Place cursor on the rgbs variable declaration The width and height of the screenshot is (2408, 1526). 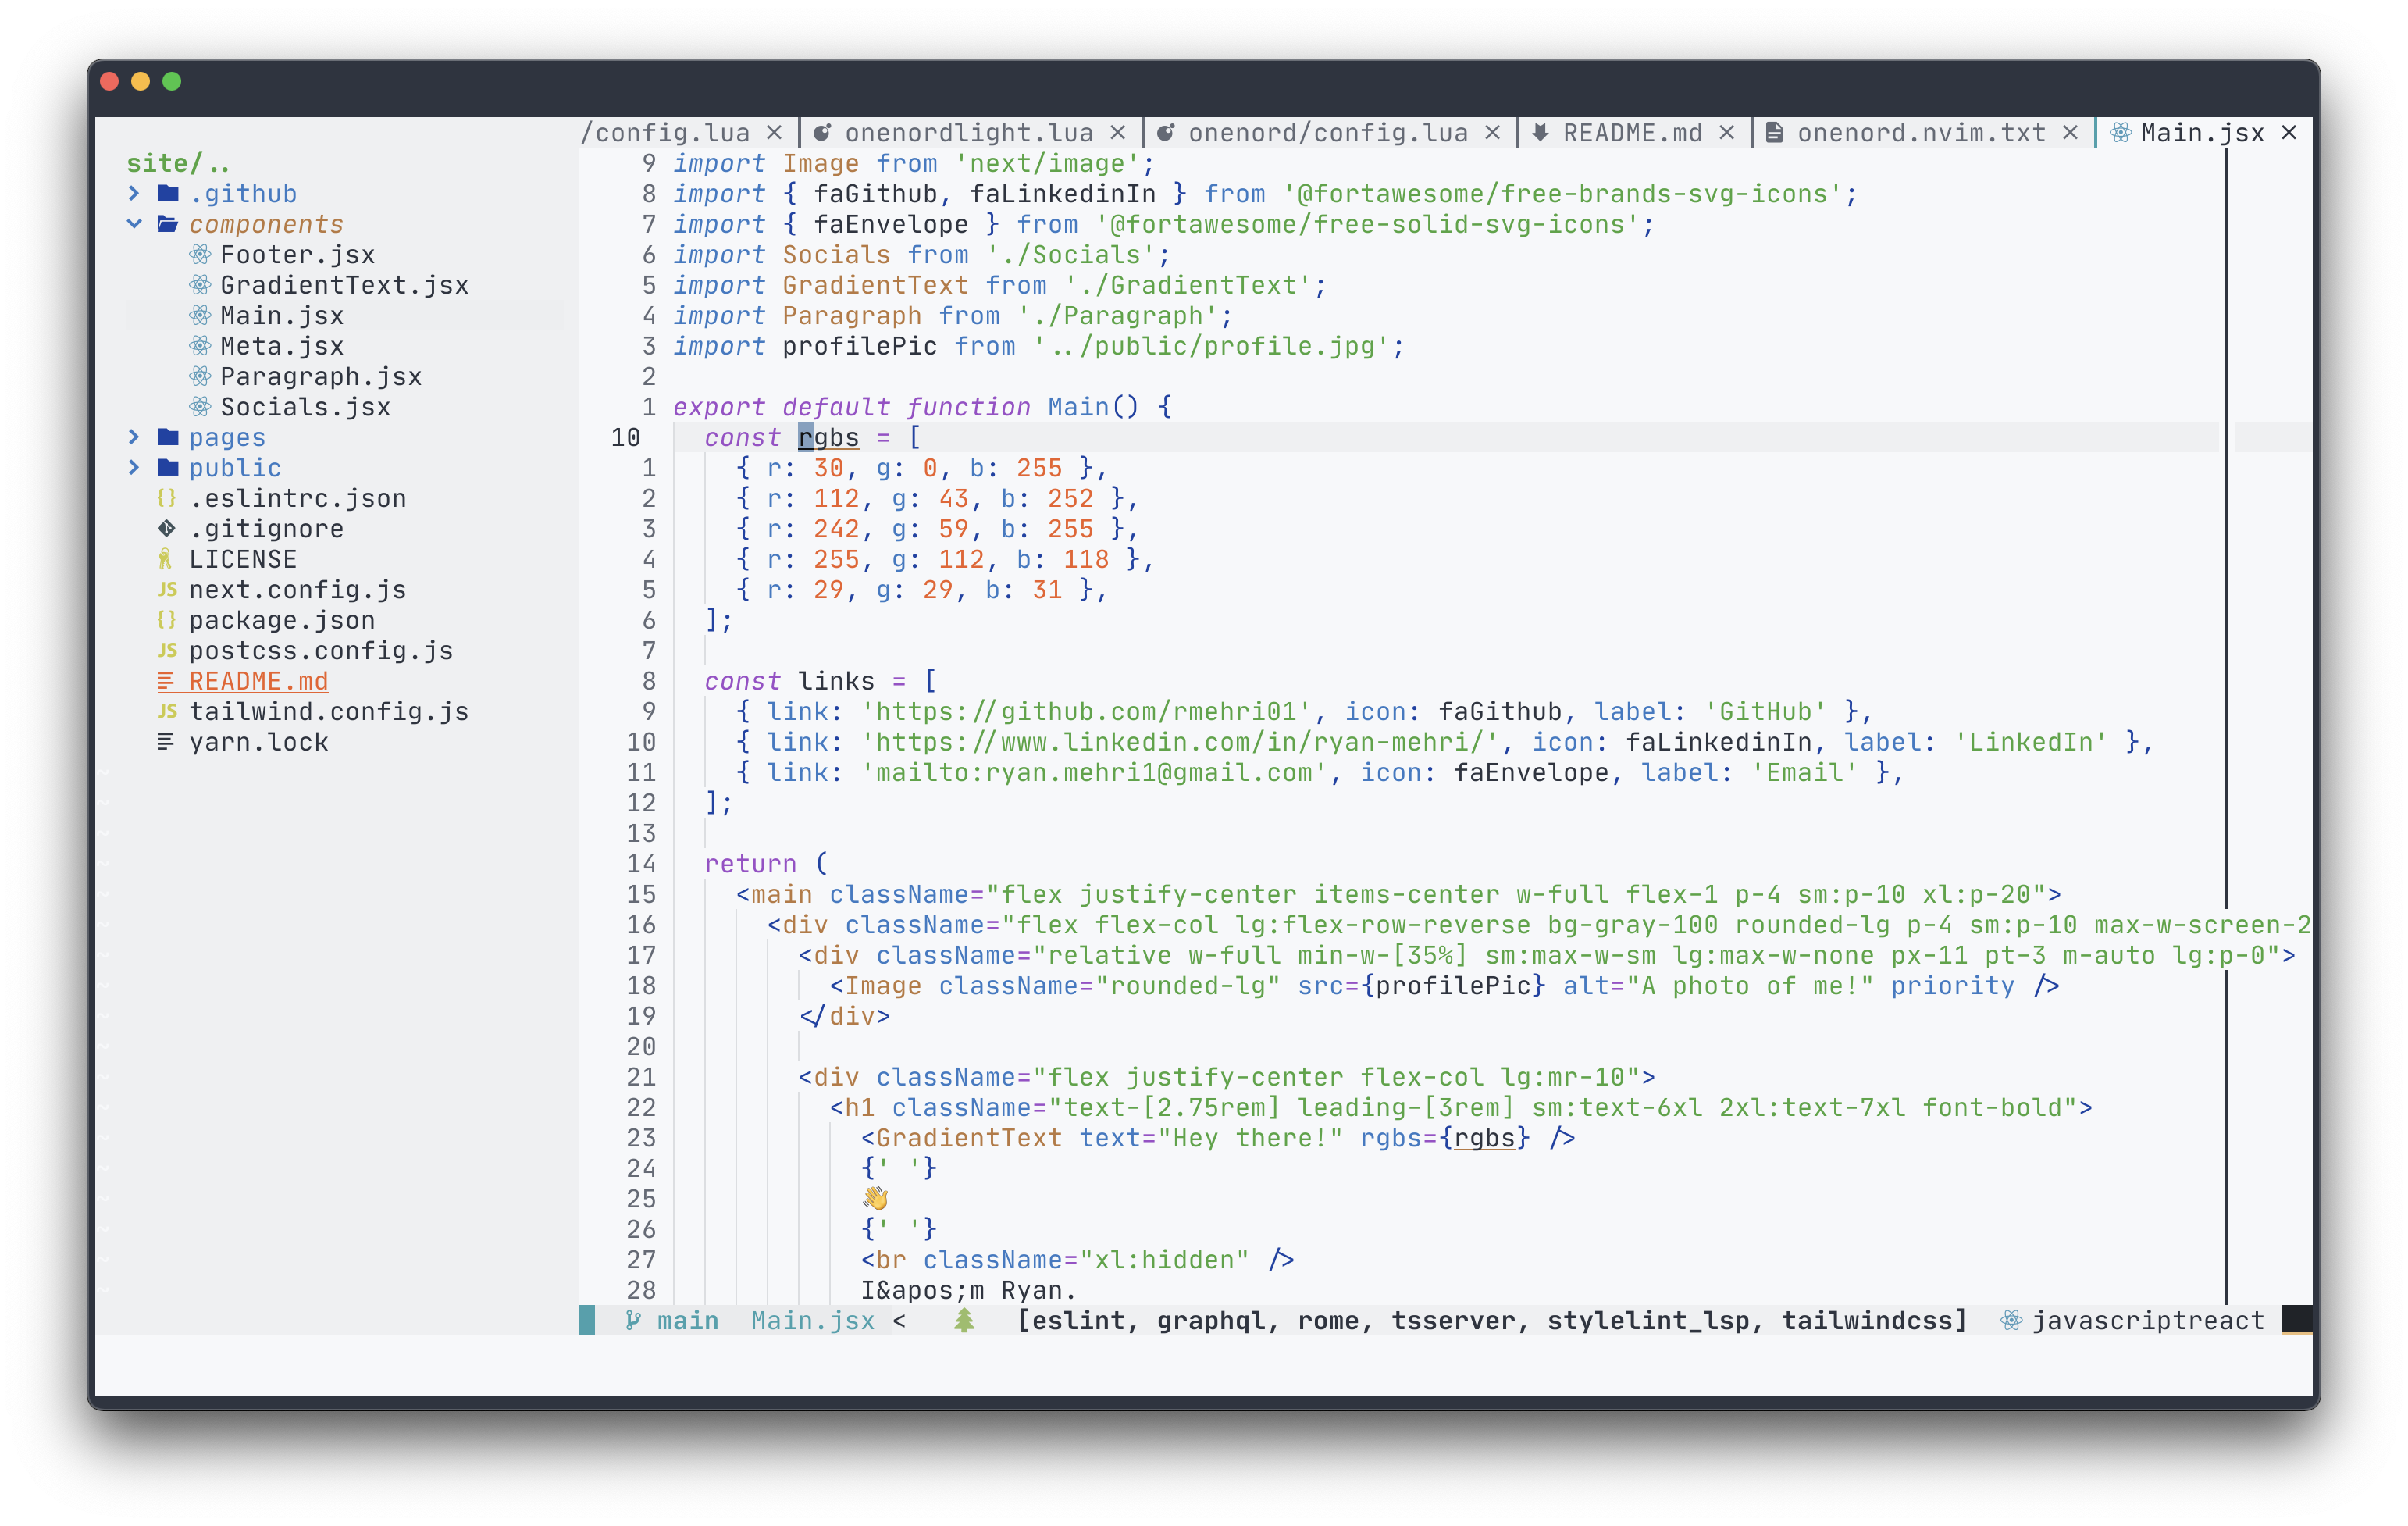click(x=829, y=438)
